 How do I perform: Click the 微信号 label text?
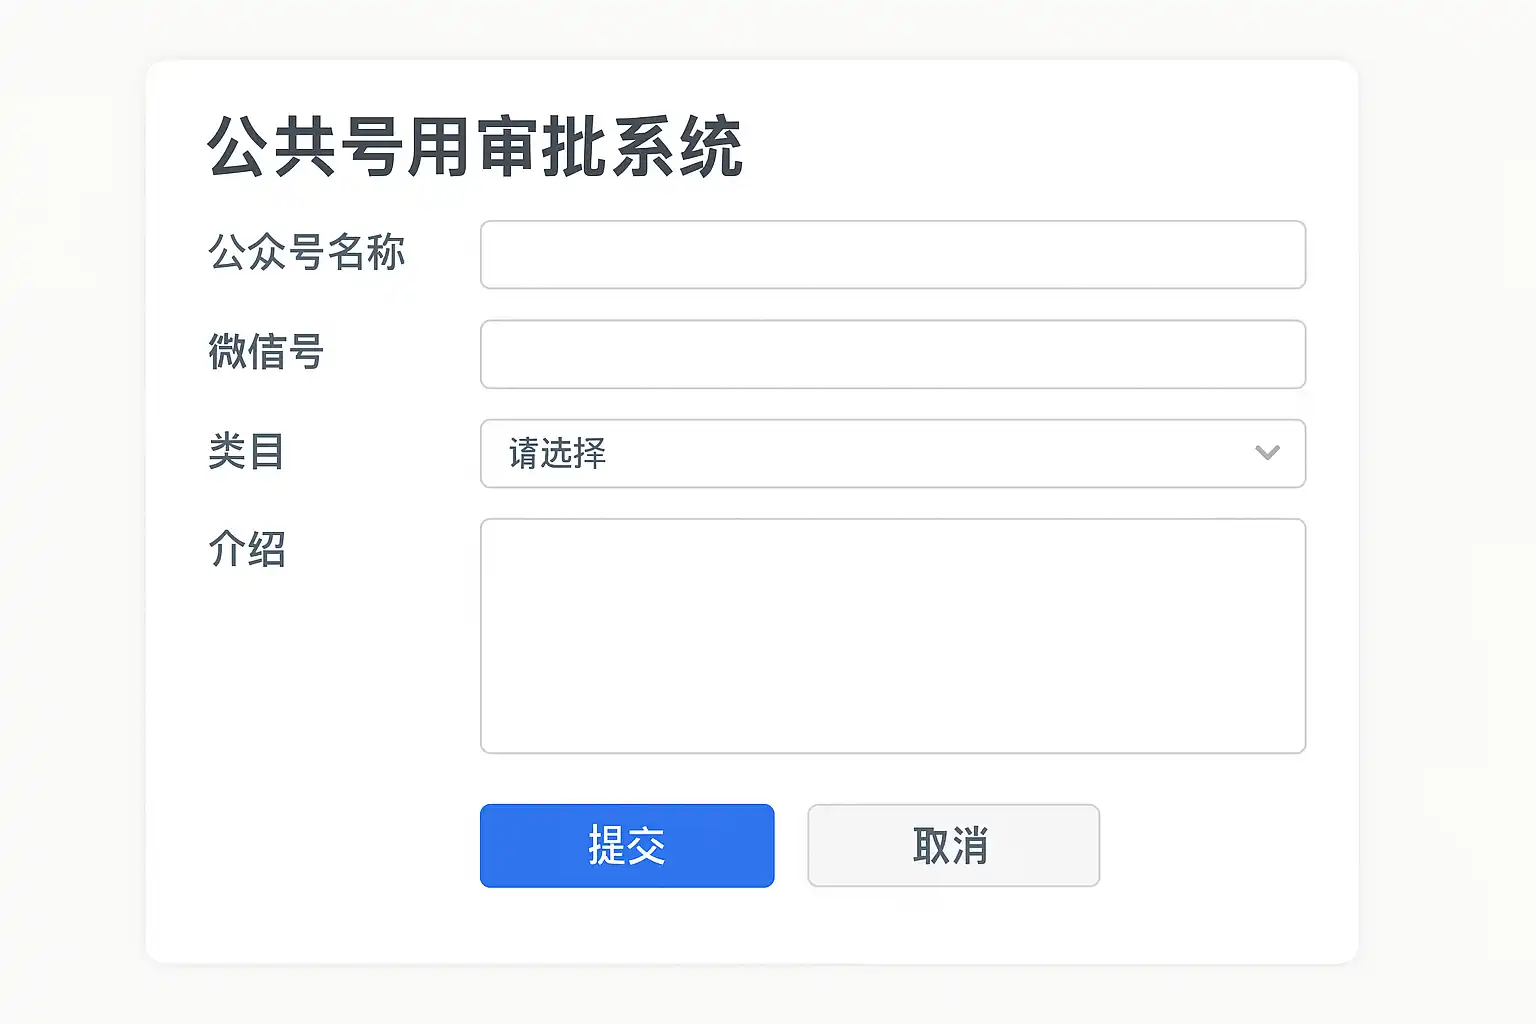pos(265,352)
